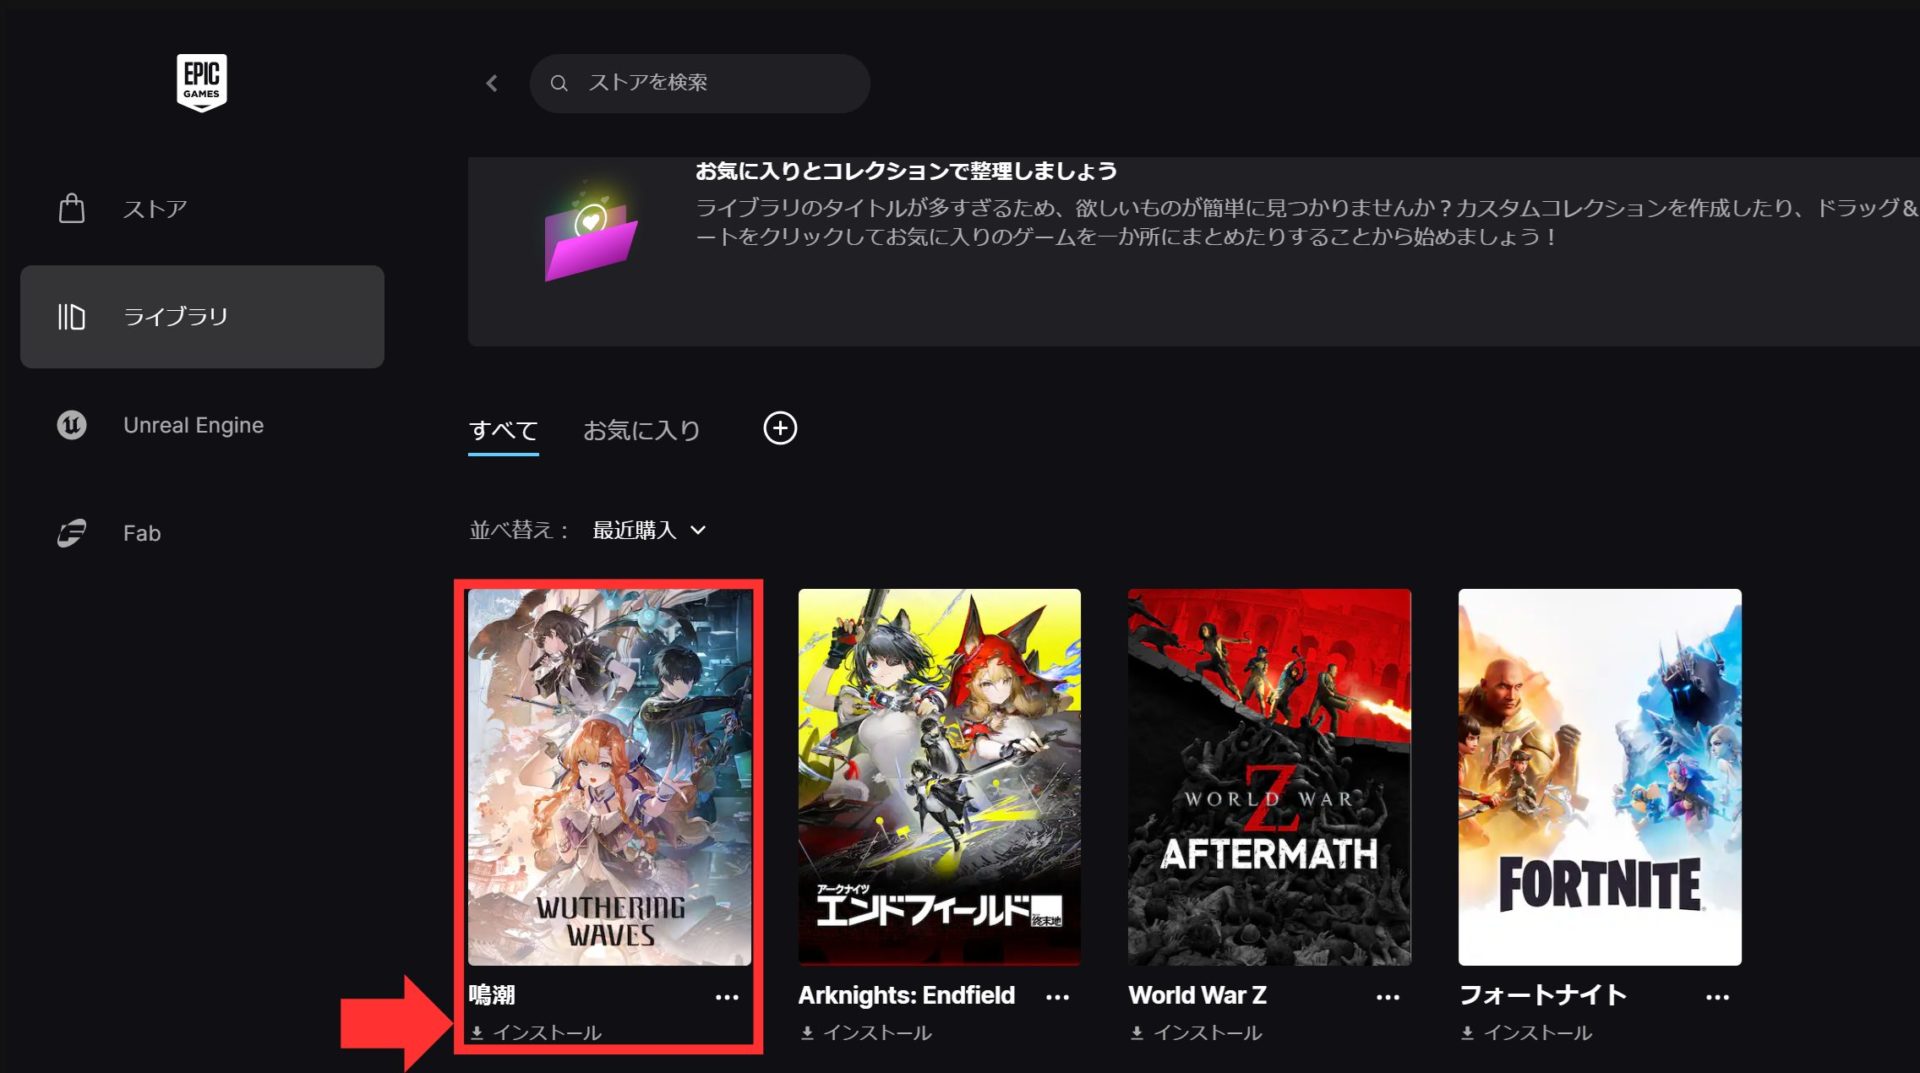Open the Fab section in the sidebar
Viewport: 1920px width, 1073px height.
[x=140, y=532]
